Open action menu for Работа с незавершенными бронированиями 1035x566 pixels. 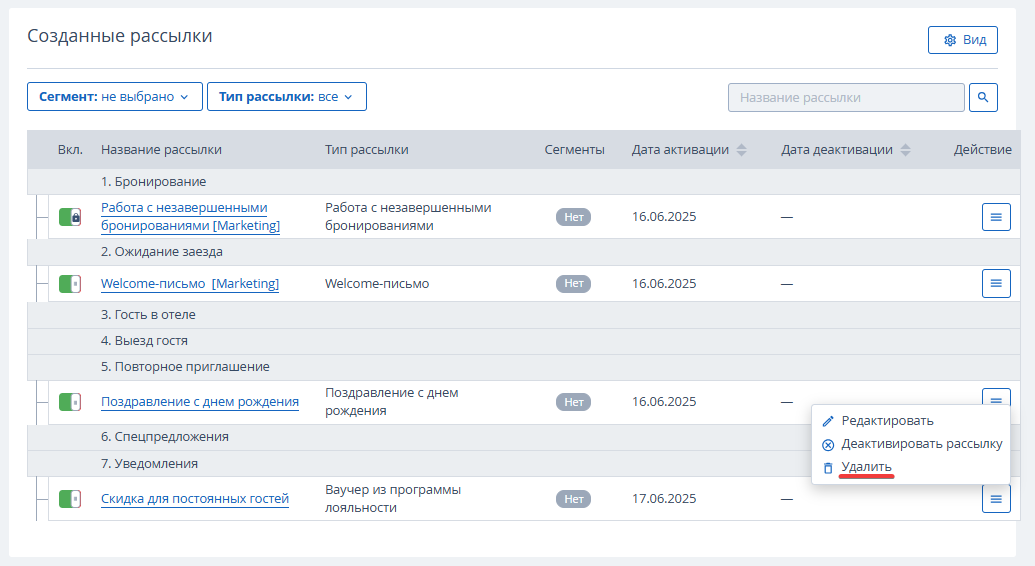tap(996, 217)
